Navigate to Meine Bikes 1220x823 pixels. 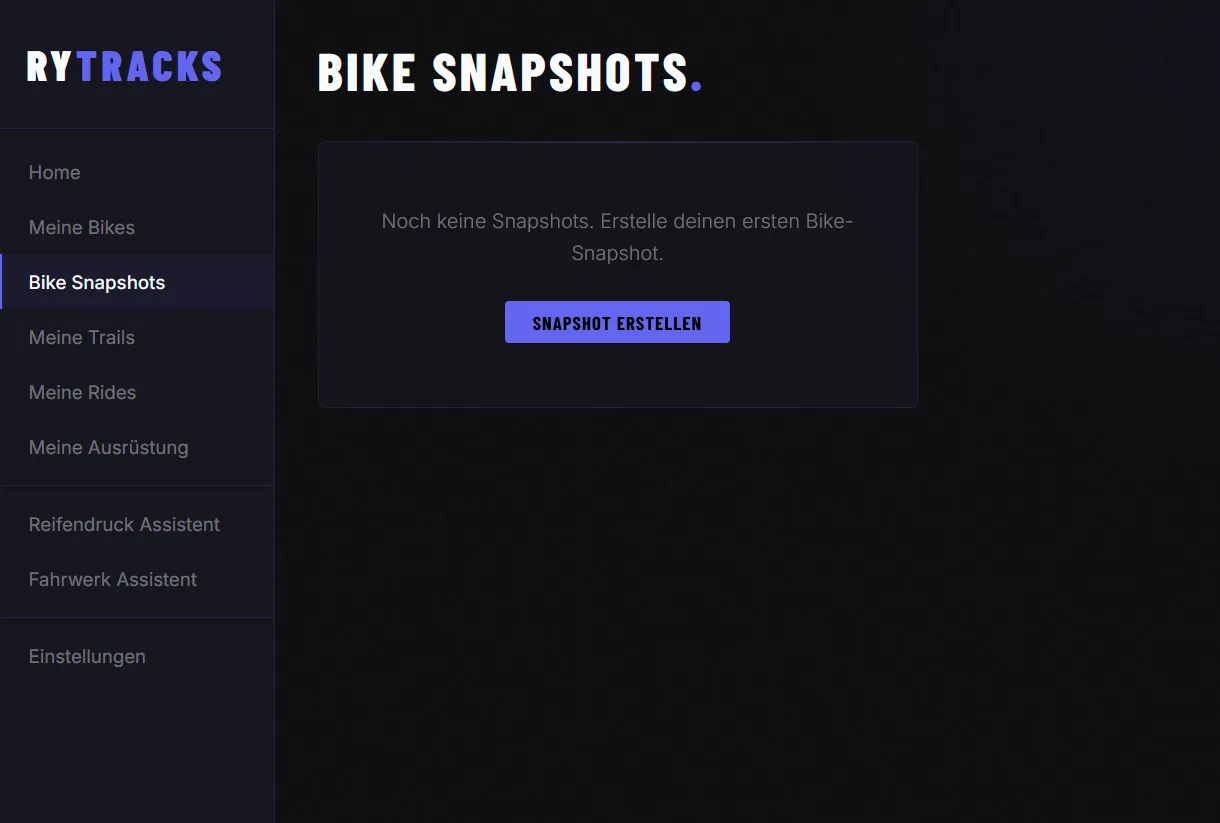pyautogui.click(x=81, y=227)
